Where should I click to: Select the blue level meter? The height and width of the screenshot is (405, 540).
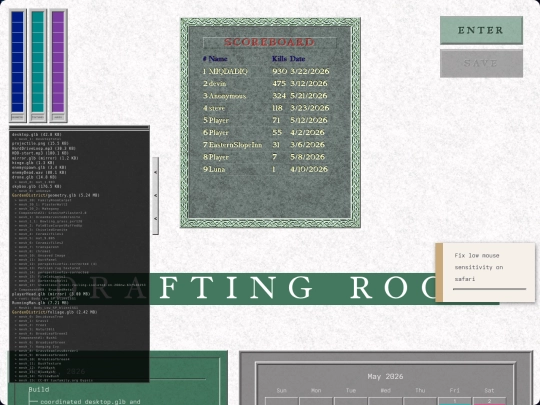[18, 65]
